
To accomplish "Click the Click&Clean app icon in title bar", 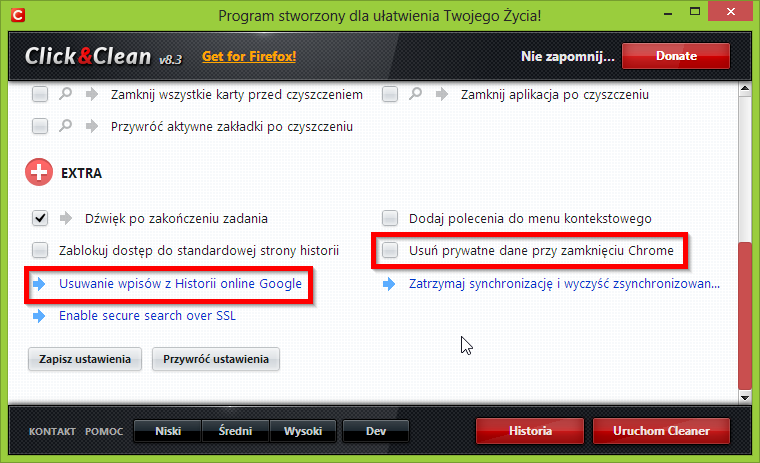I will coord(17,15).
